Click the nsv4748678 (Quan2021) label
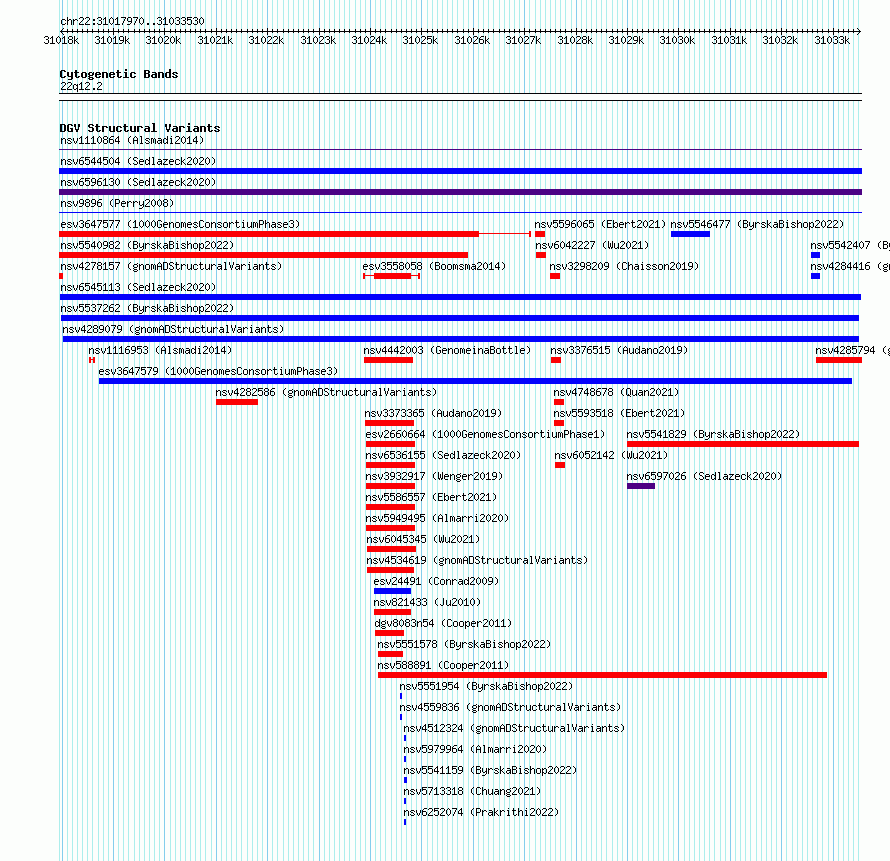The width and height of the screenshot is (890, 861). coord(616,392)
